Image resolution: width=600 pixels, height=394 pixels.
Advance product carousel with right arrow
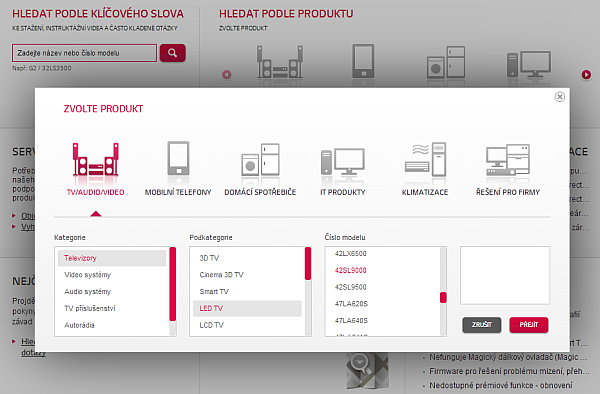click(x=586, y=75)
